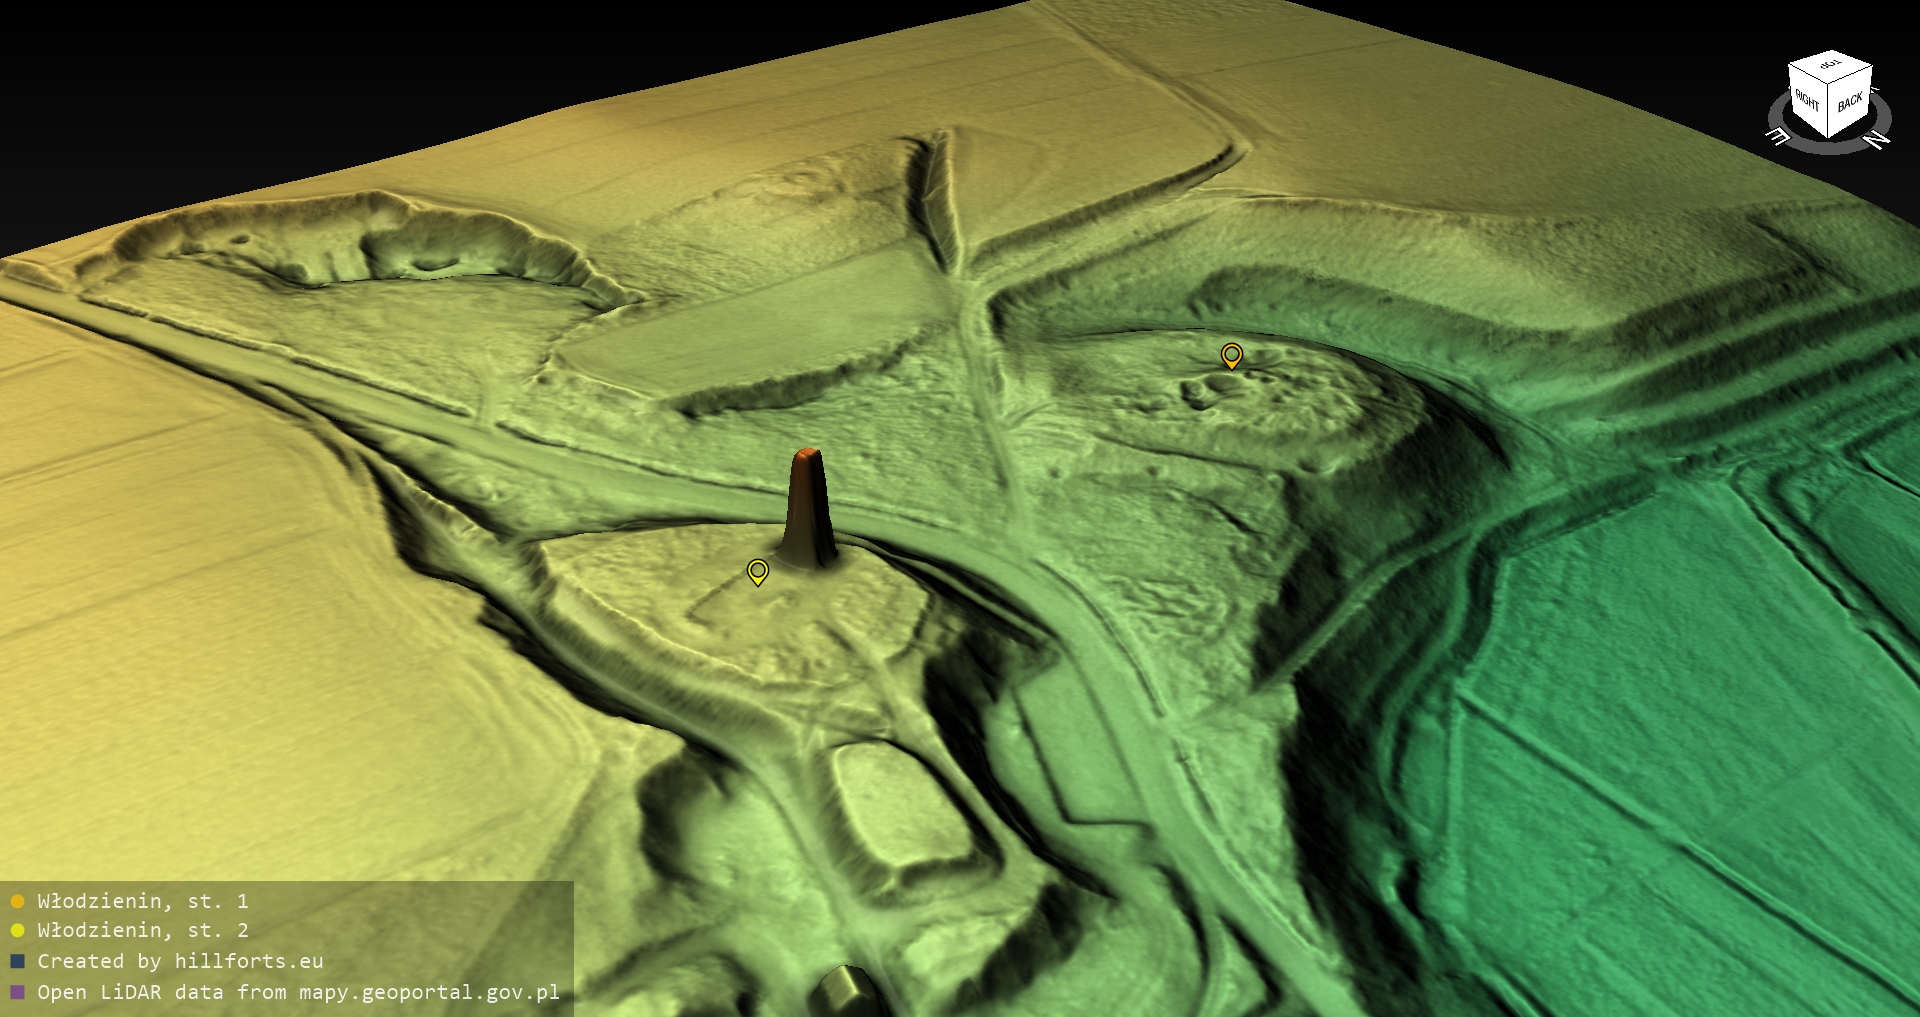Select the yellow map pin beside the tower
This screenshot has height=1017, width=1920.
pyautogui.click(x=758, y=571)
